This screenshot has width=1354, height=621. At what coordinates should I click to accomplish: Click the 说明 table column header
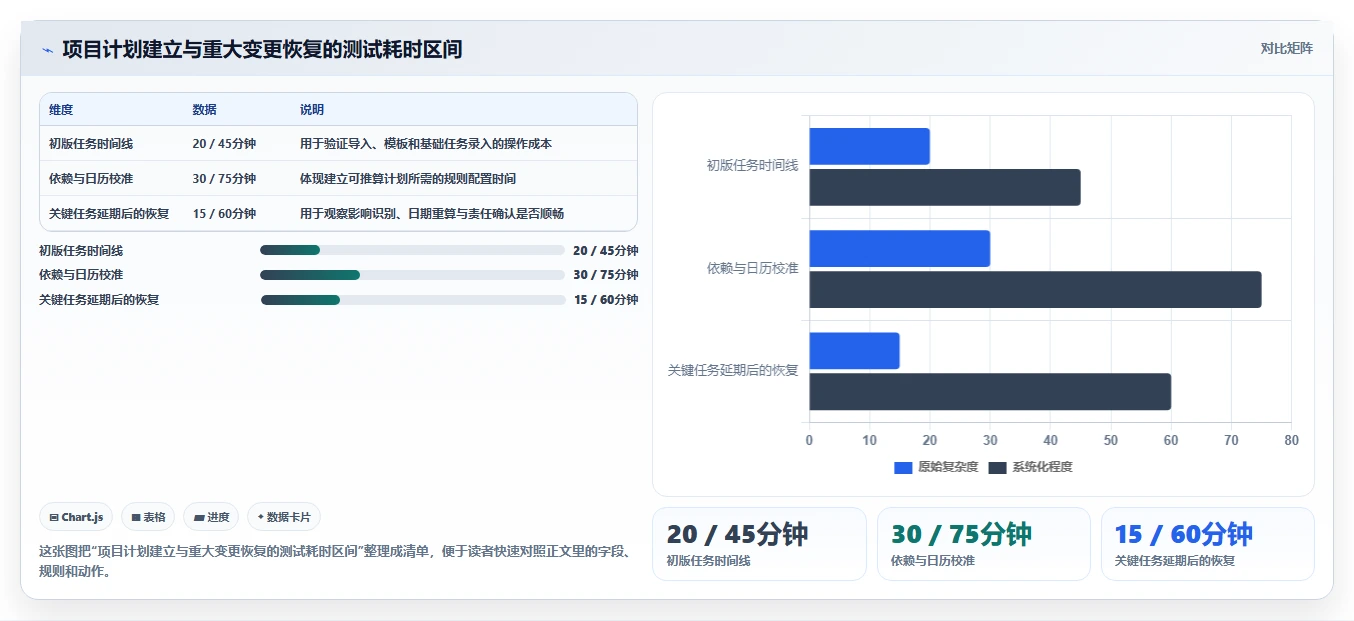click(312, 110)
